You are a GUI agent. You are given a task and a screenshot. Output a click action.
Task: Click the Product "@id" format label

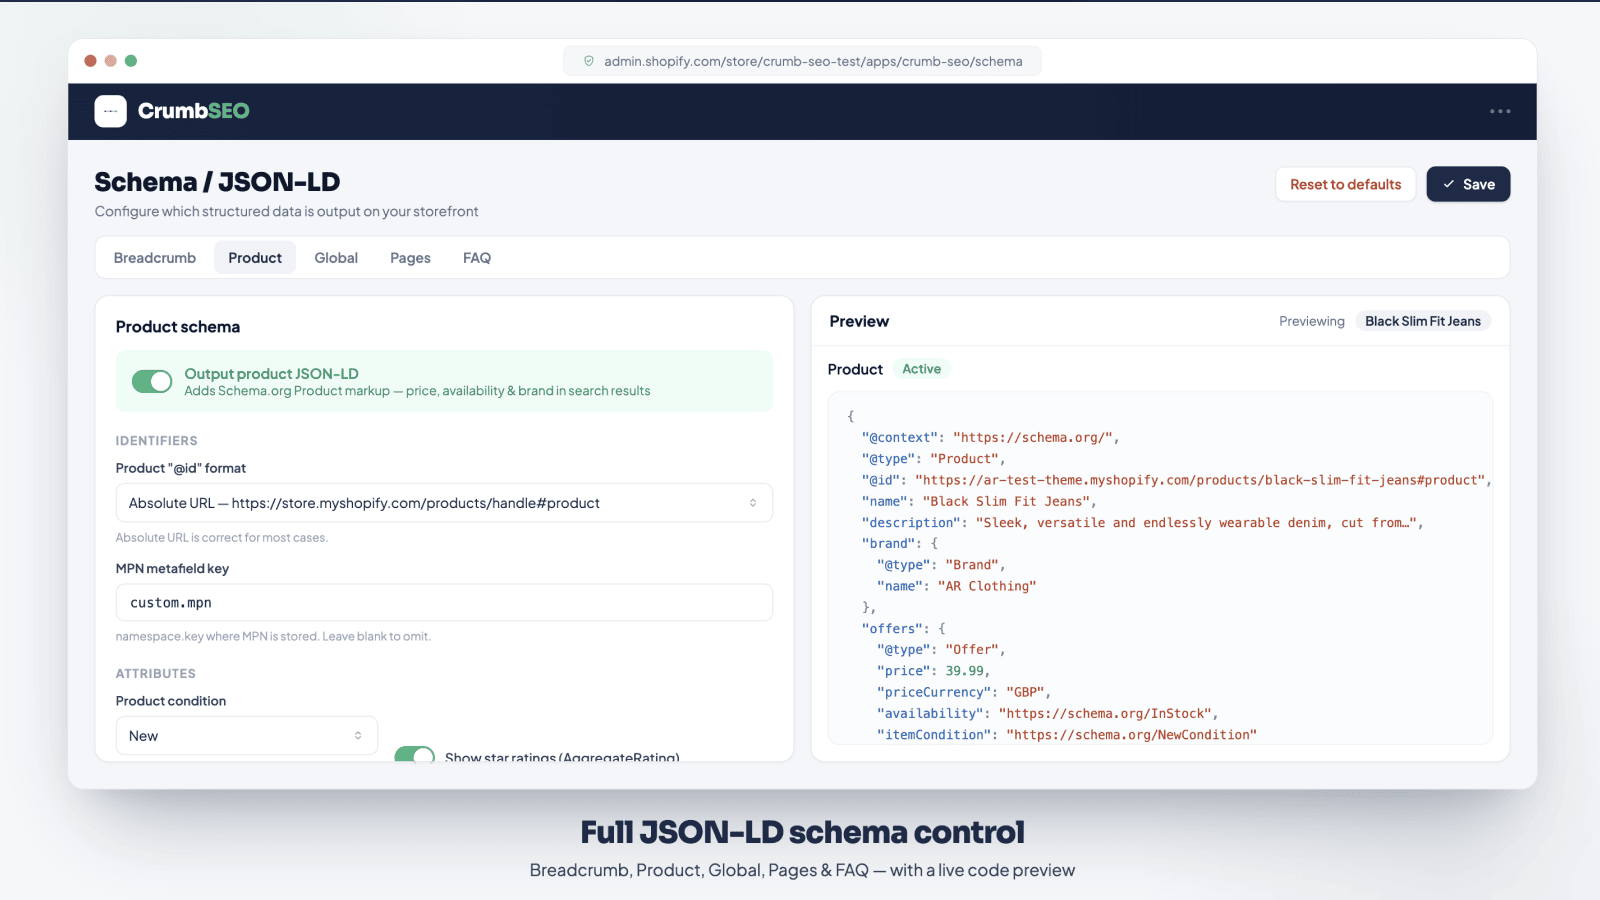tap(181, 468)
